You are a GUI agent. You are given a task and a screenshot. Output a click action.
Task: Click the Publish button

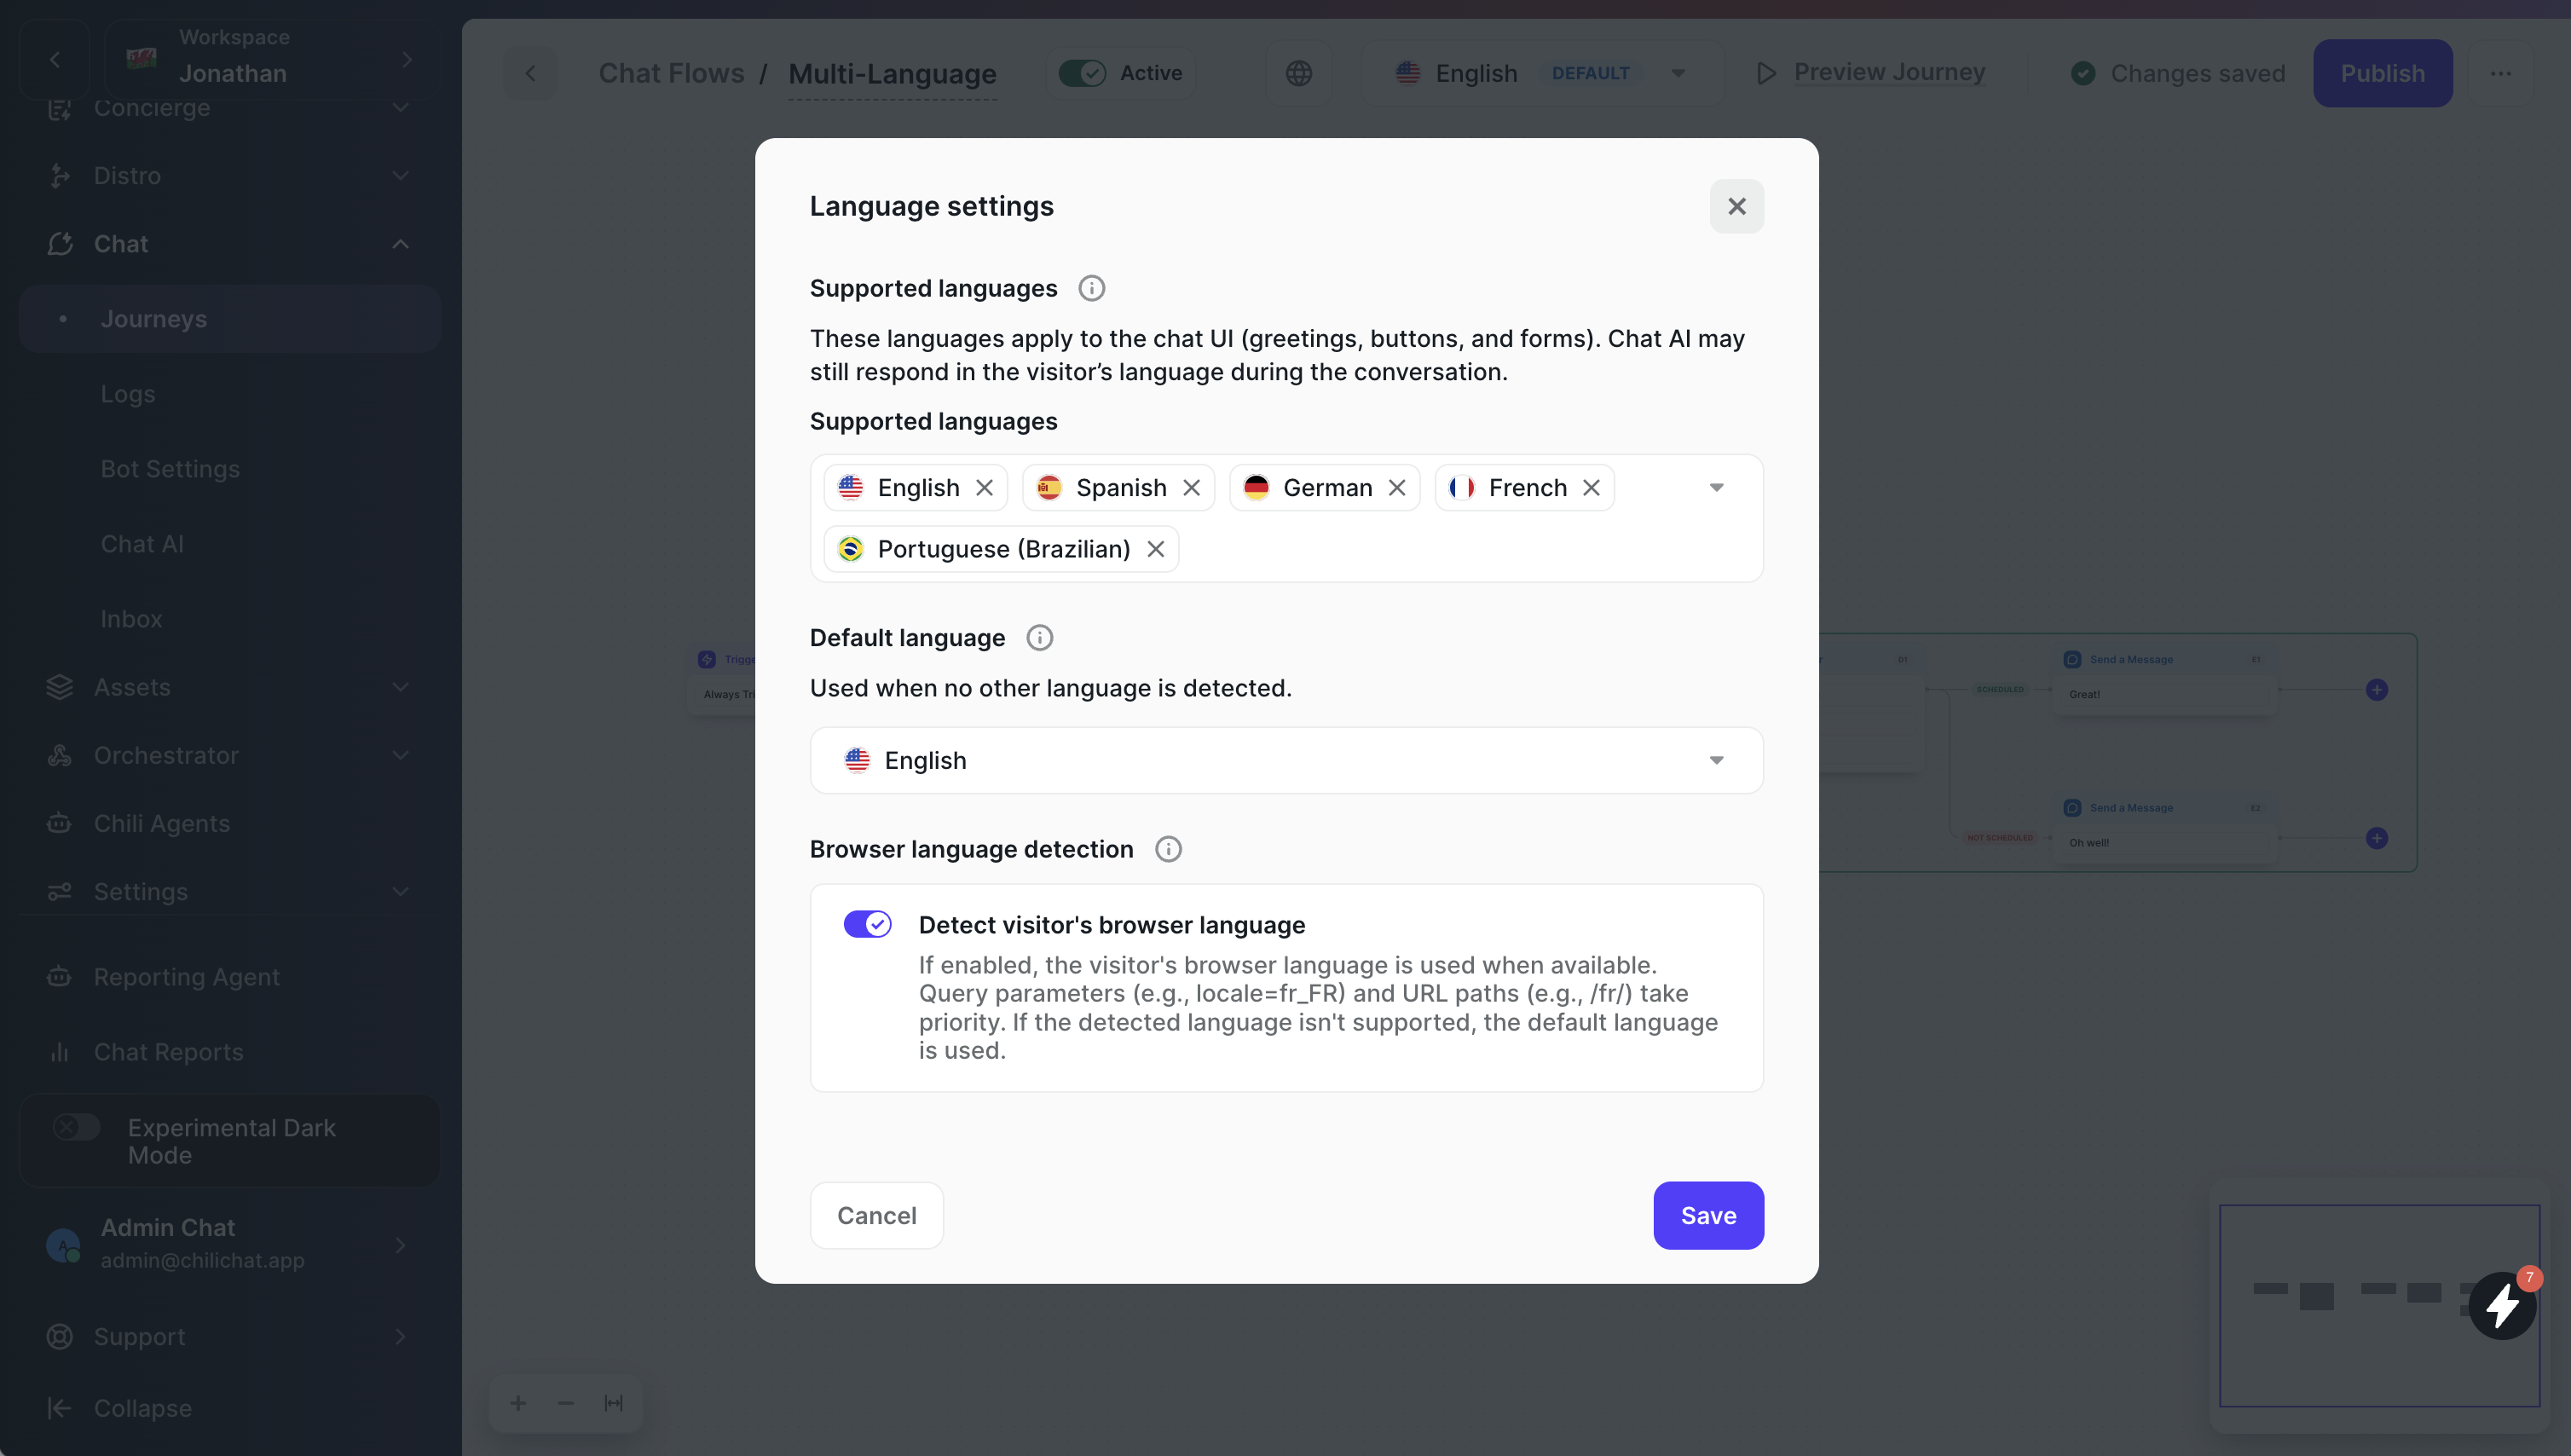(x=2383, y=73)
